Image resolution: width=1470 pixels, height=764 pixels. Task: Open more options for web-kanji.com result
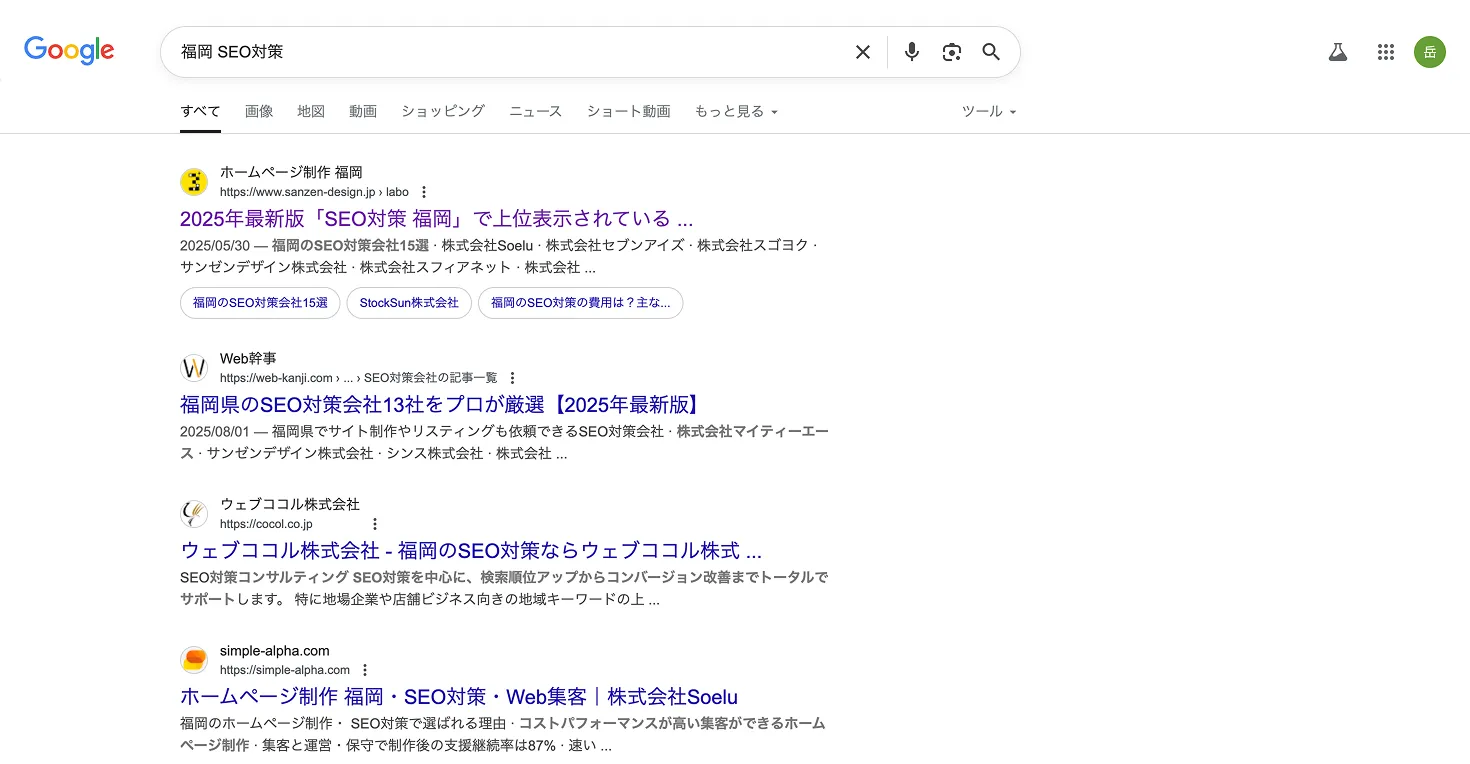click(x=512, y=378)
